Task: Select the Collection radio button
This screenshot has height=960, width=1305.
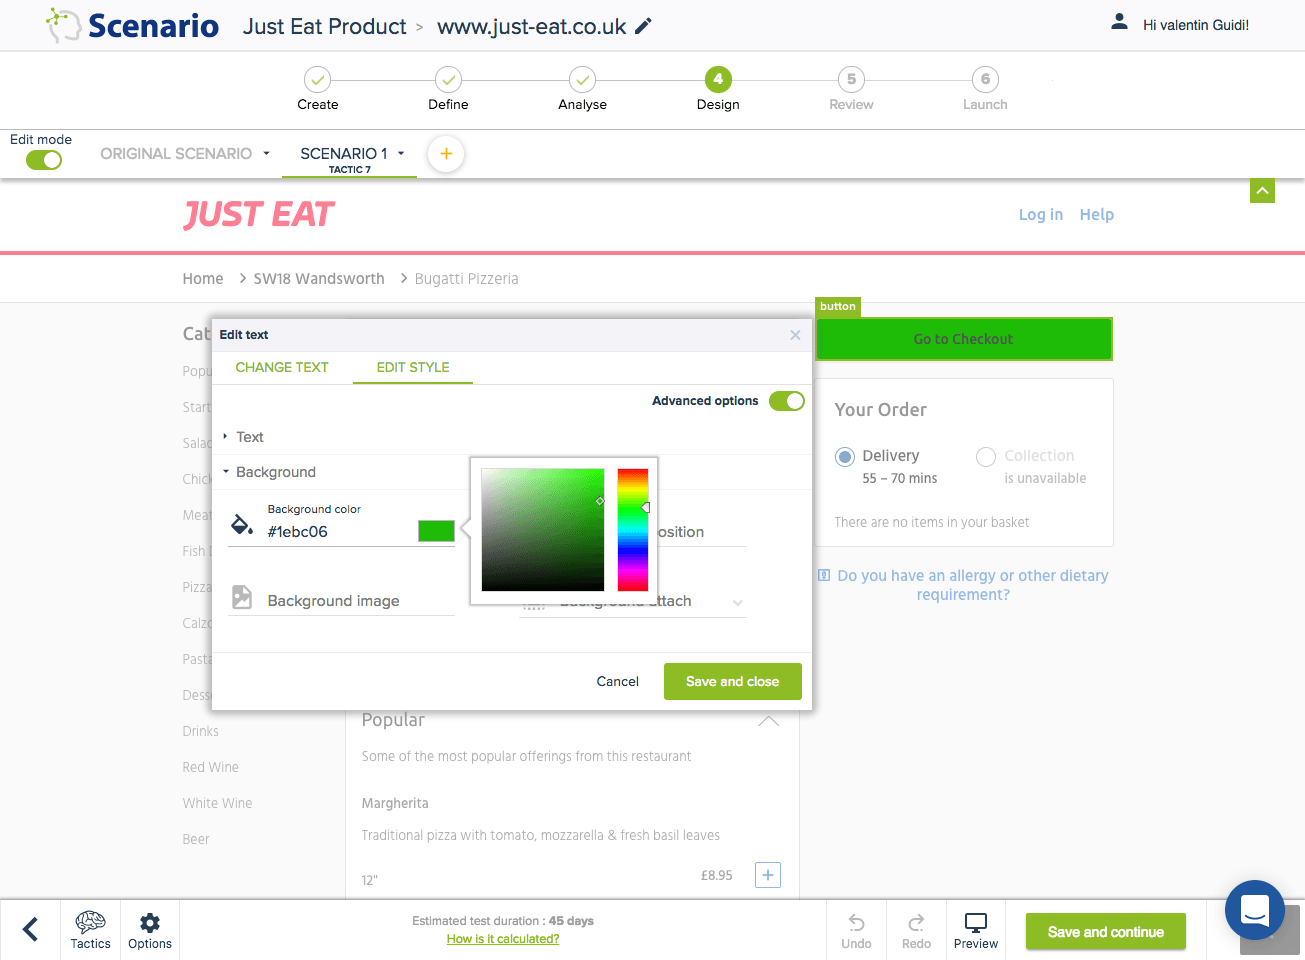Action: coord(986,457)
